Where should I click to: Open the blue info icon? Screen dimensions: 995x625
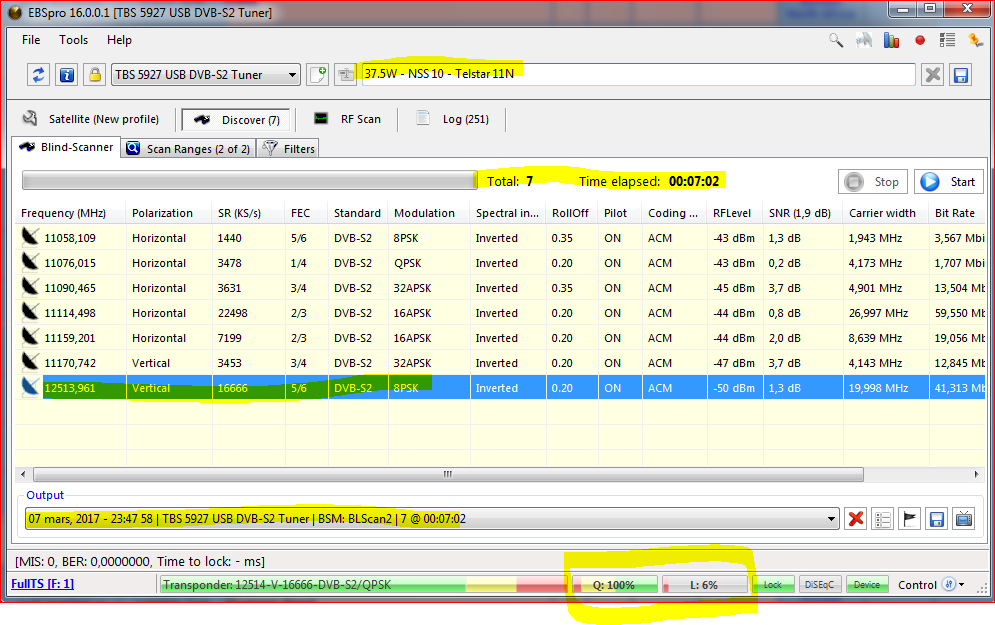coord(67,75)
